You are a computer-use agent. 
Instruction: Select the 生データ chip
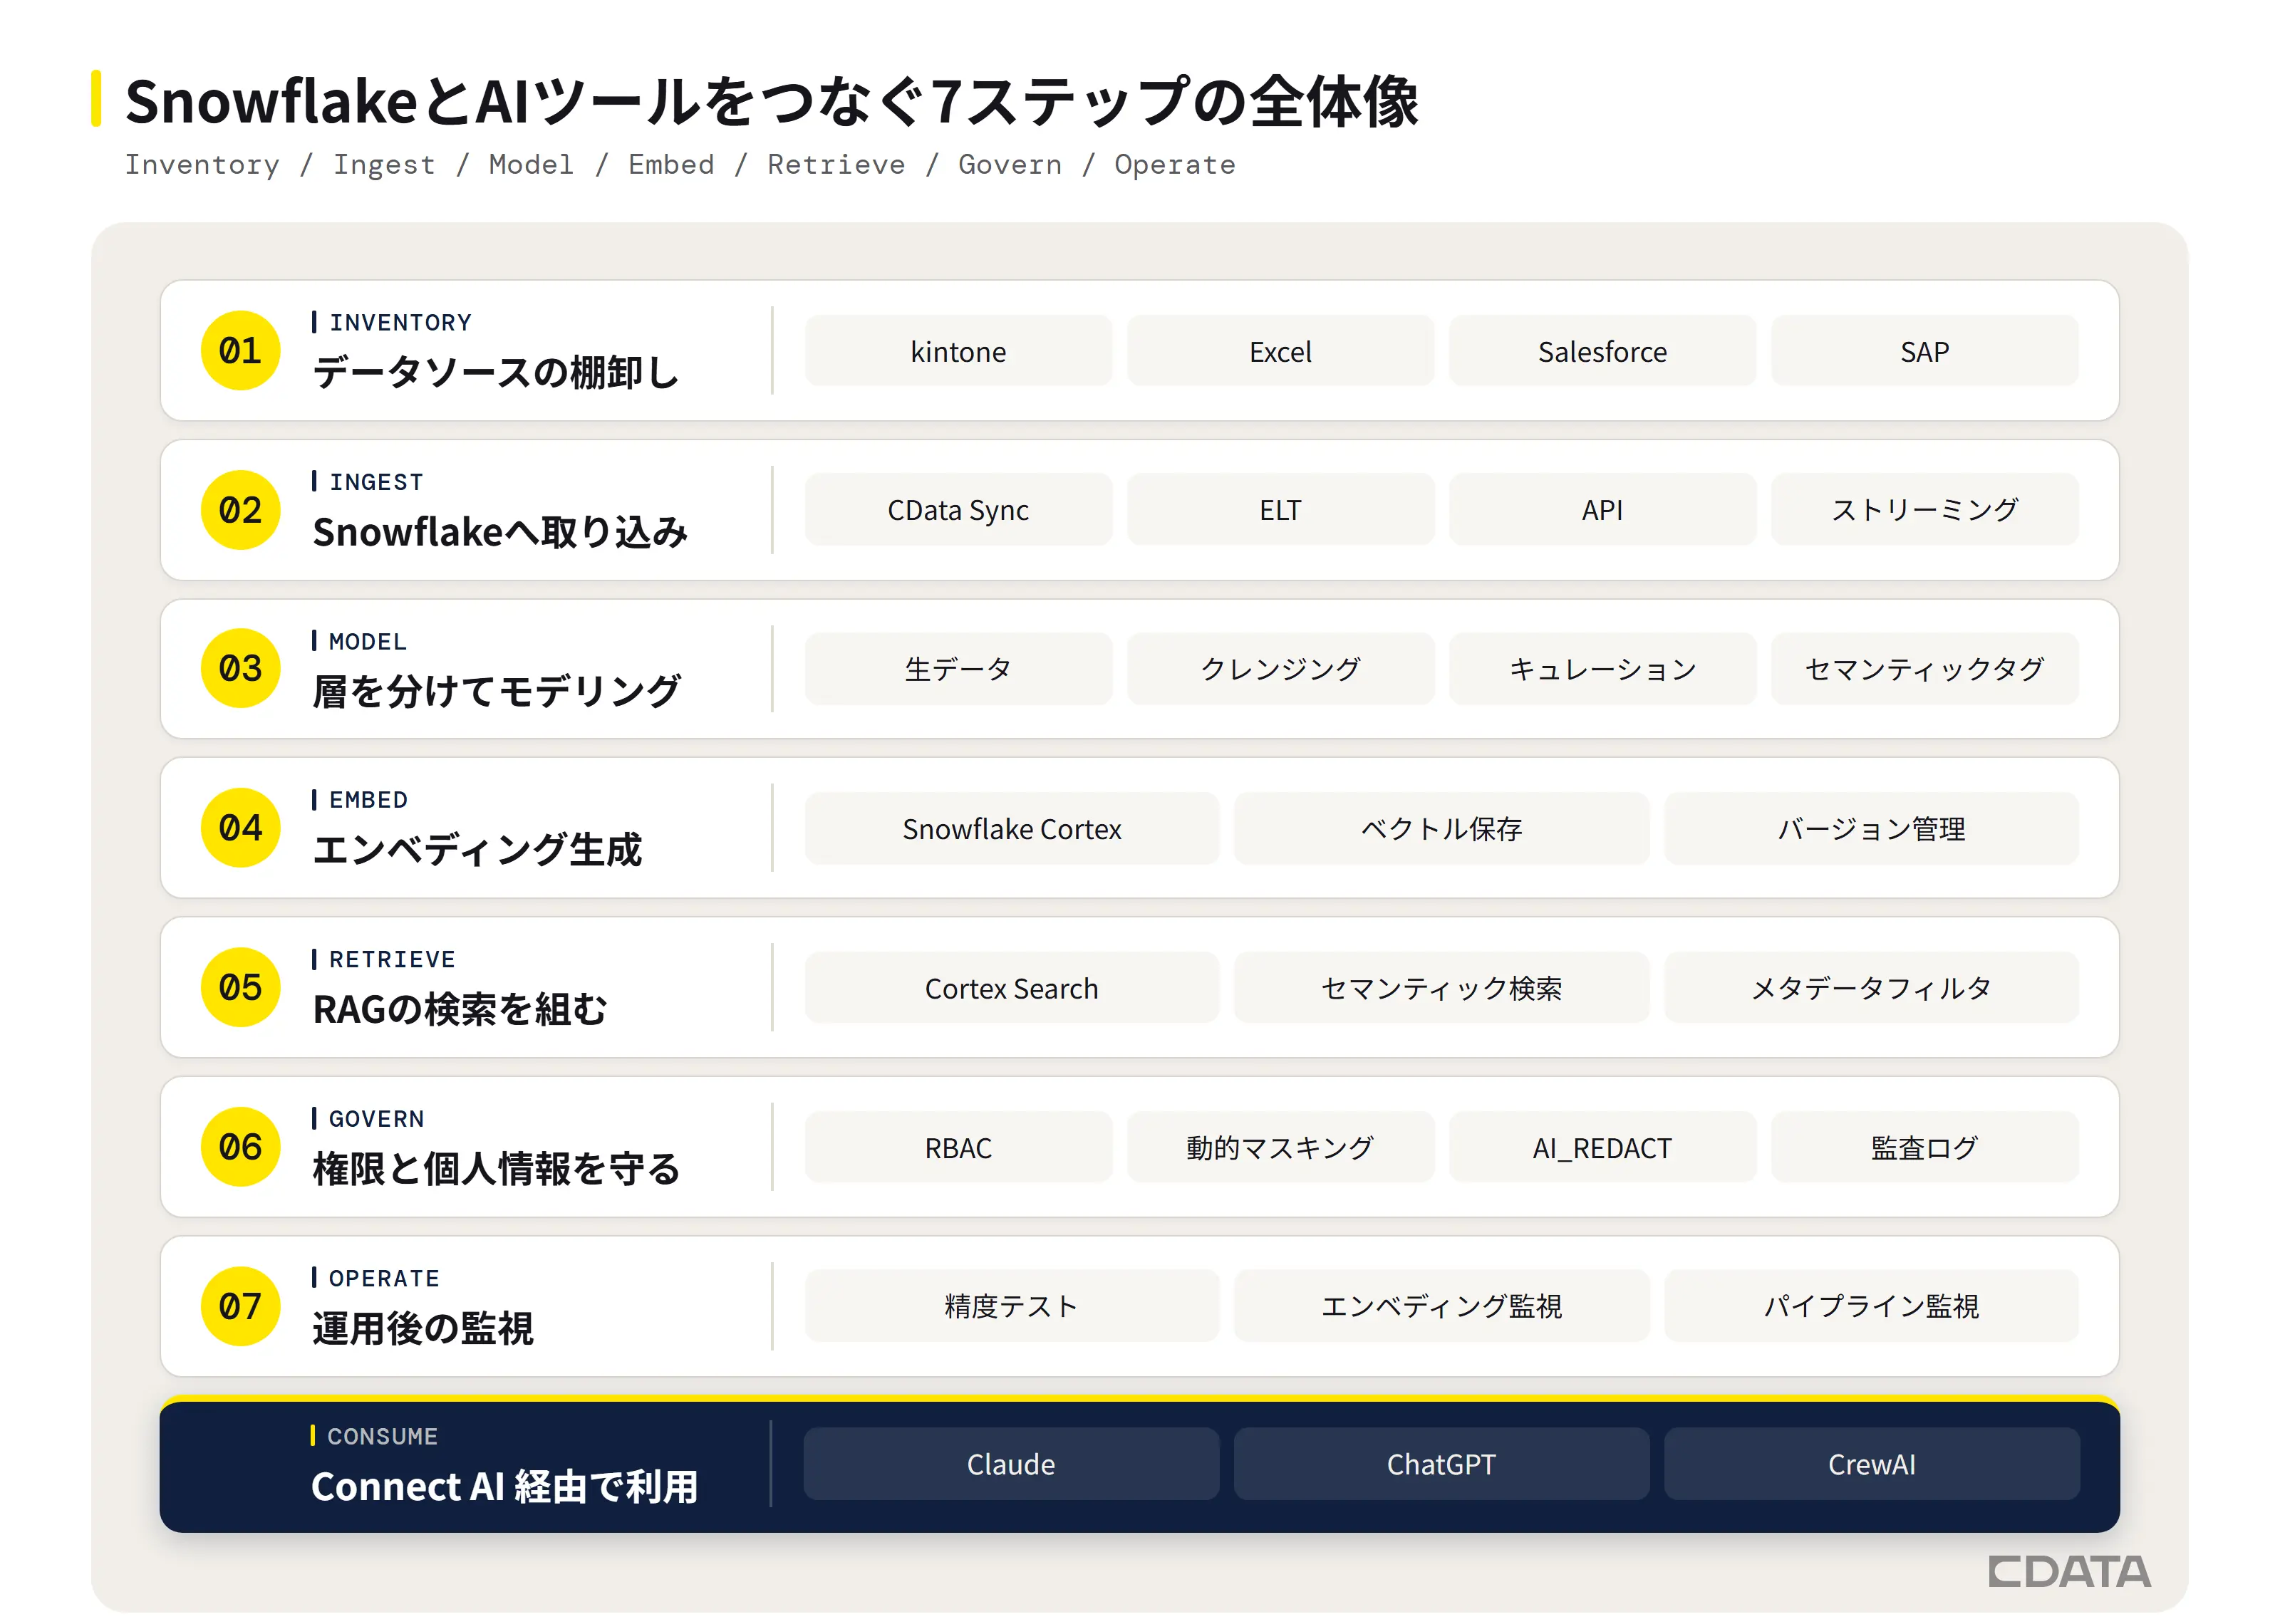point(958,669)
